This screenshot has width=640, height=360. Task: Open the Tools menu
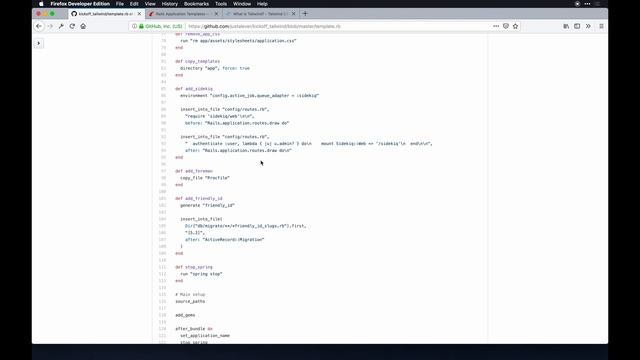click(221, 4)
